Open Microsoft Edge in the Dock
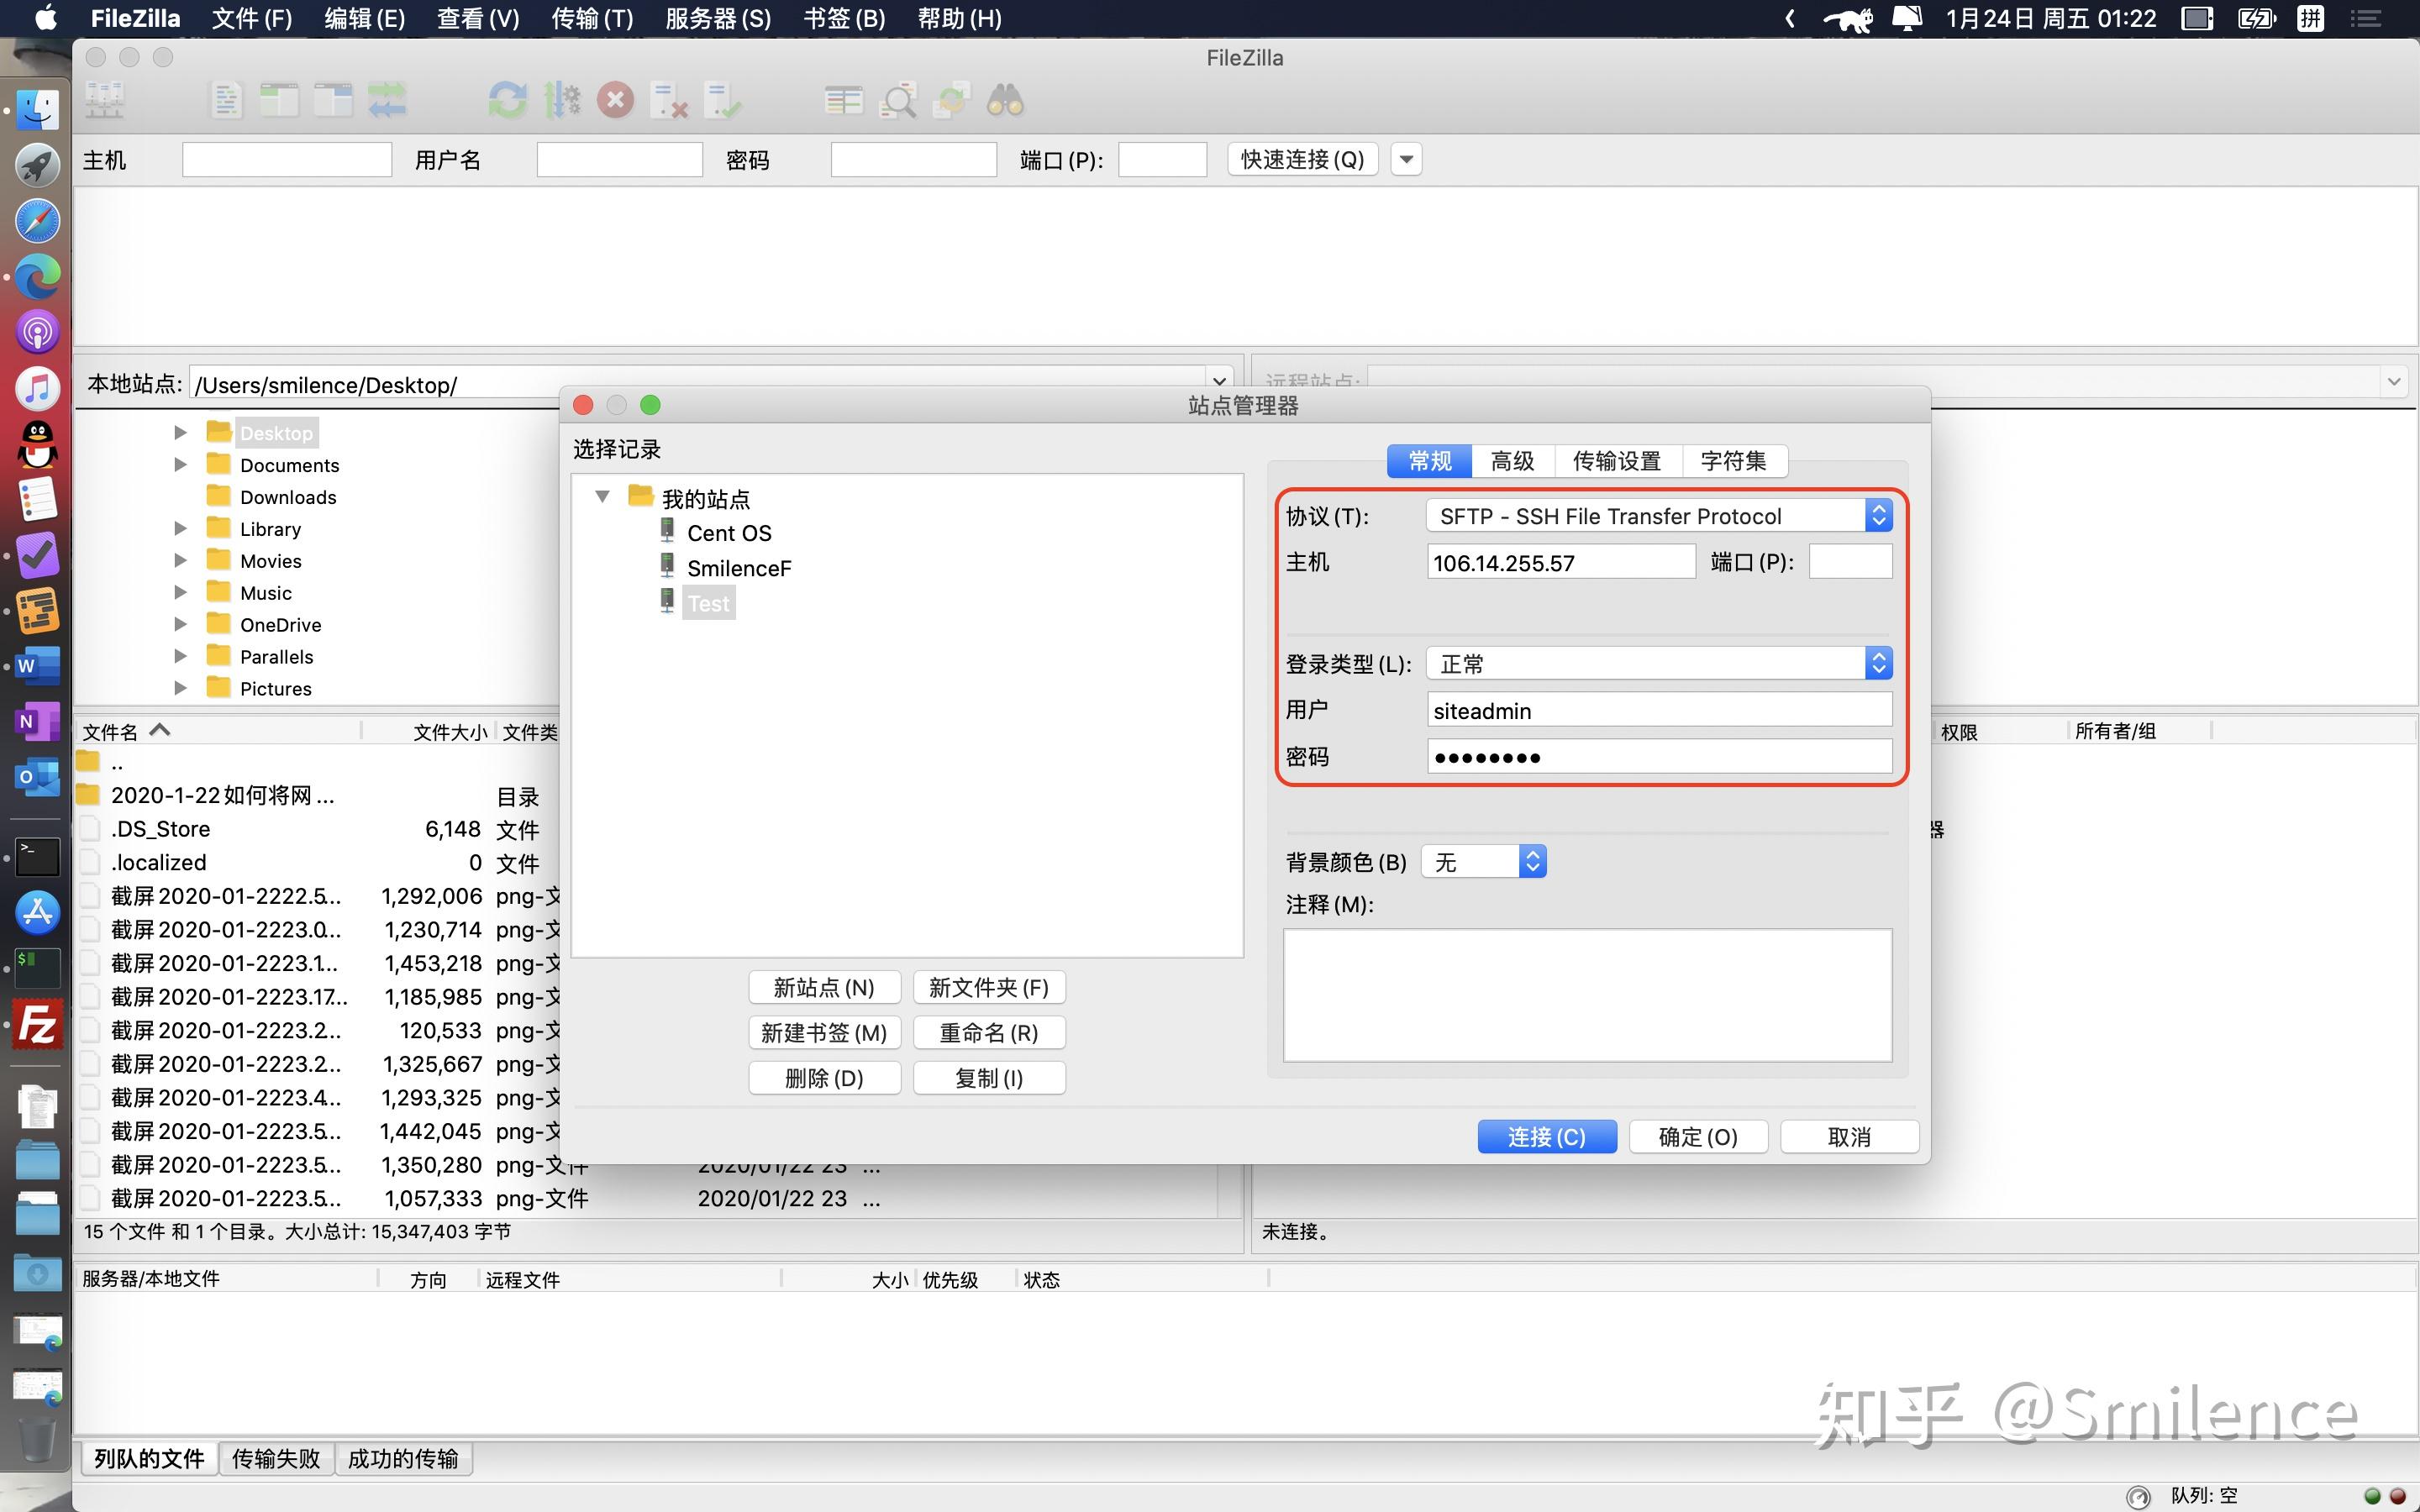Screen dimensions: 2420x1512 tap(37, 277)
